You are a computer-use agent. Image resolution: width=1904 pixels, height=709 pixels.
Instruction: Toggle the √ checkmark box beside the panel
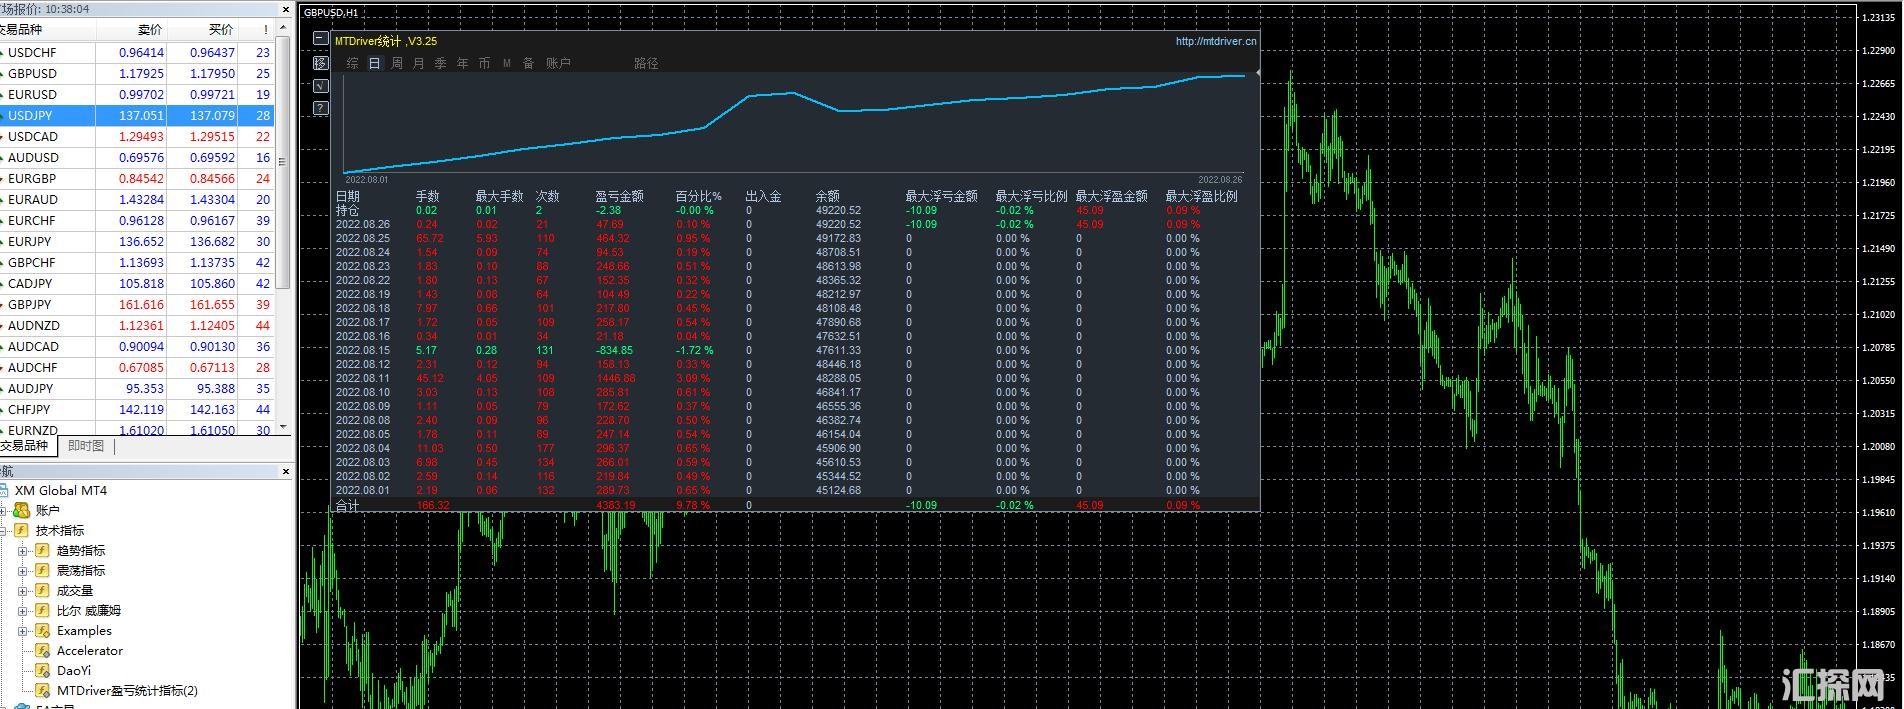[x=320, y=86]
